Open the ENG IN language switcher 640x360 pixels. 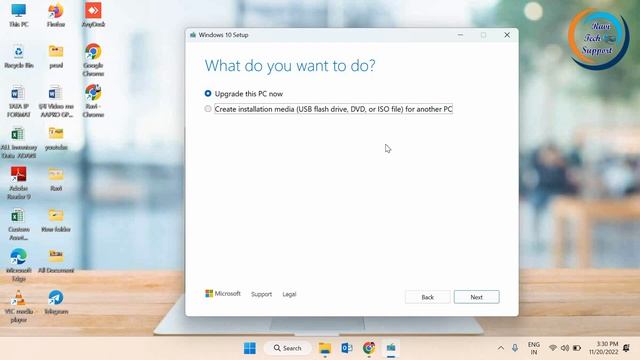click(533, 348)
